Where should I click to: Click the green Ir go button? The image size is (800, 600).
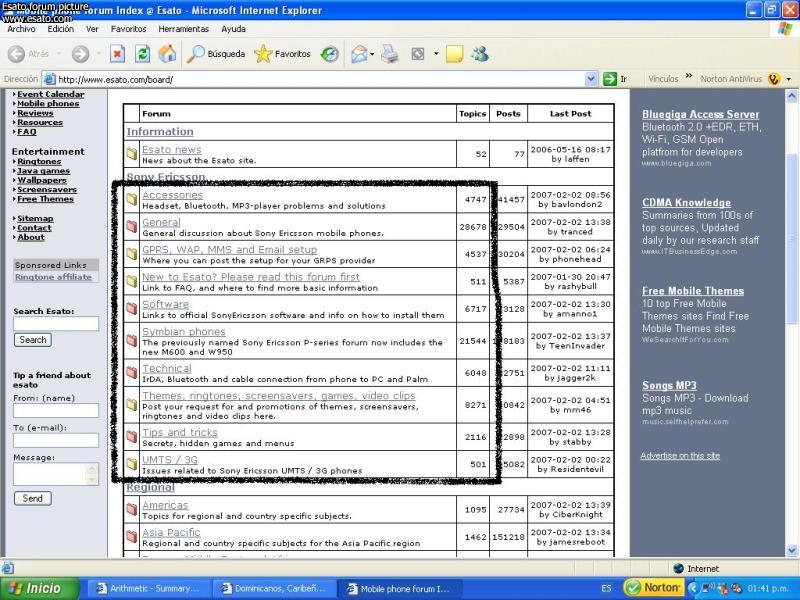pyautogui.click(x=615, y=79)
